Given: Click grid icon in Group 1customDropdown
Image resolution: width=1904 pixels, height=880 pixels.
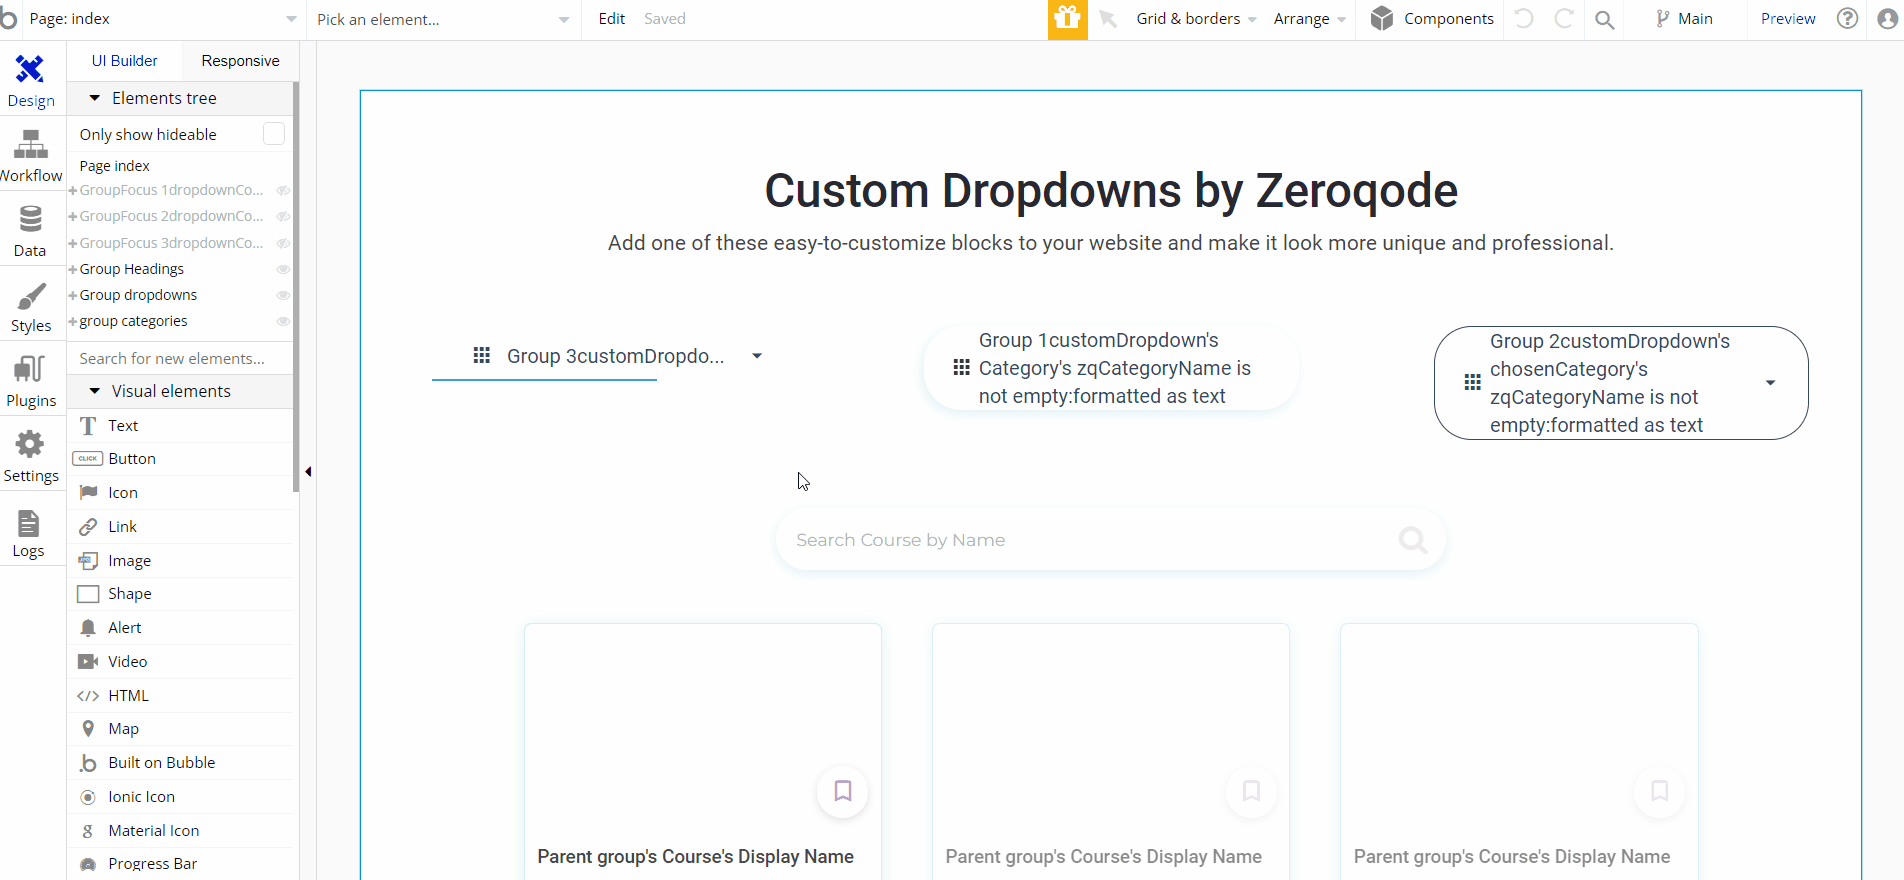Looking at the screenshot, I should click(x=962, y=367).
